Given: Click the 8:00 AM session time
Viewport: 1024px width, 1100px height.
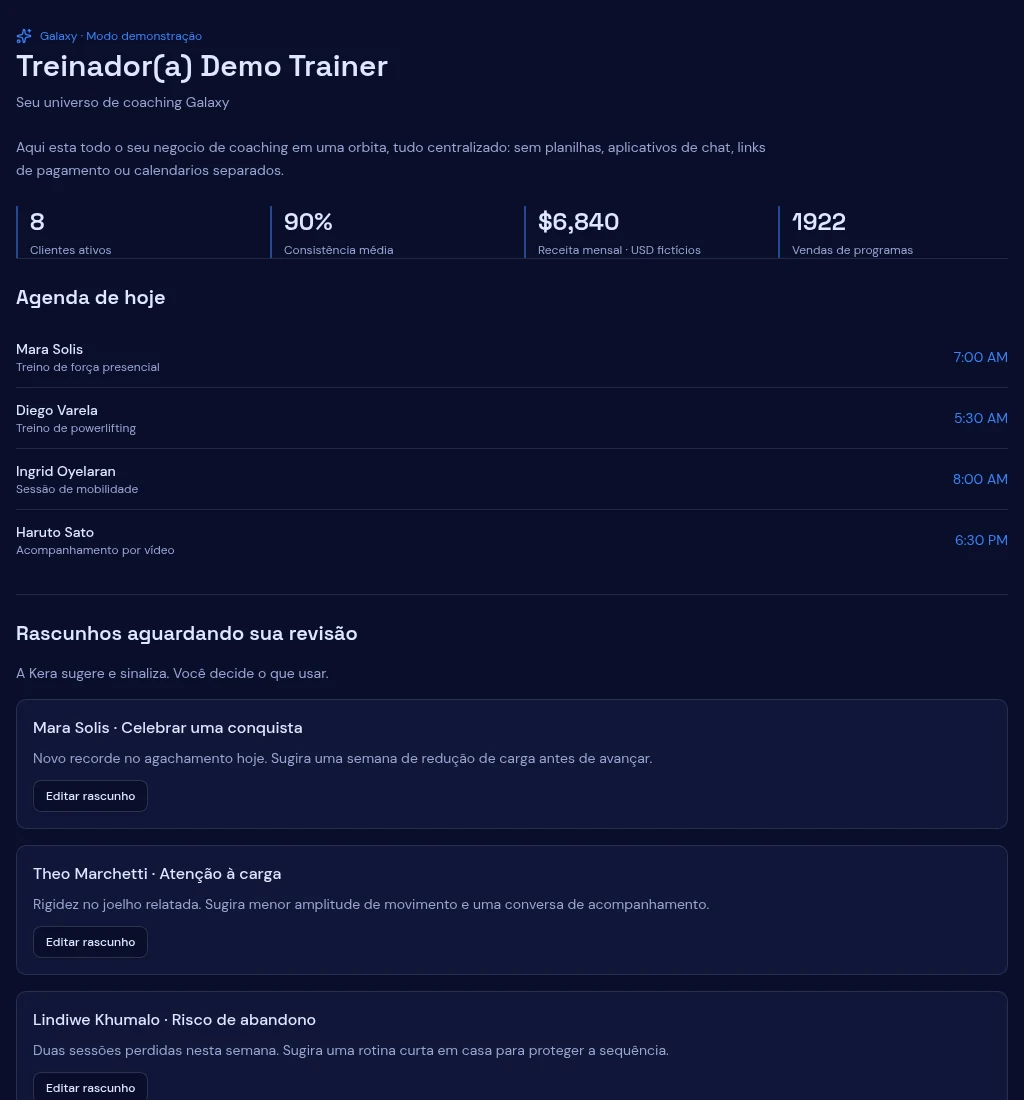Looking at the screenshot, I should click(980, 479).
